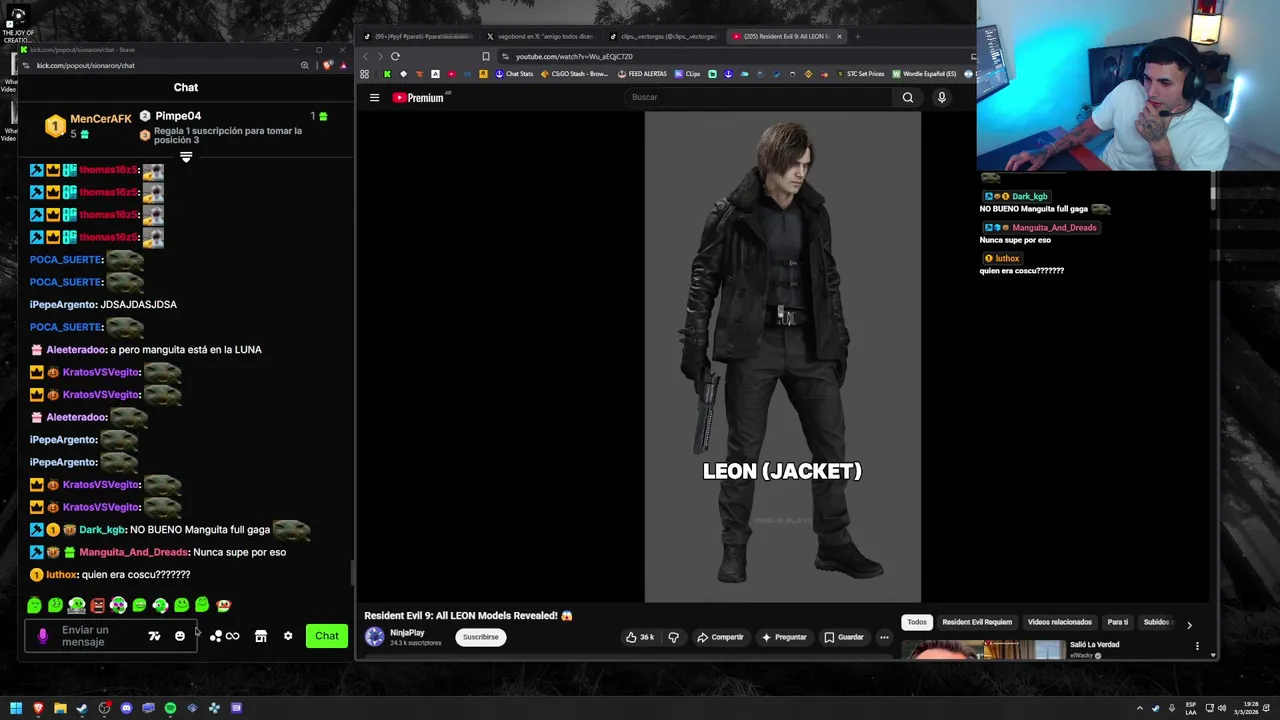The width and height of the screenshot is (1280, 720).
Task: Switch to the vagobond en X tab
Action: coord(541,36)
